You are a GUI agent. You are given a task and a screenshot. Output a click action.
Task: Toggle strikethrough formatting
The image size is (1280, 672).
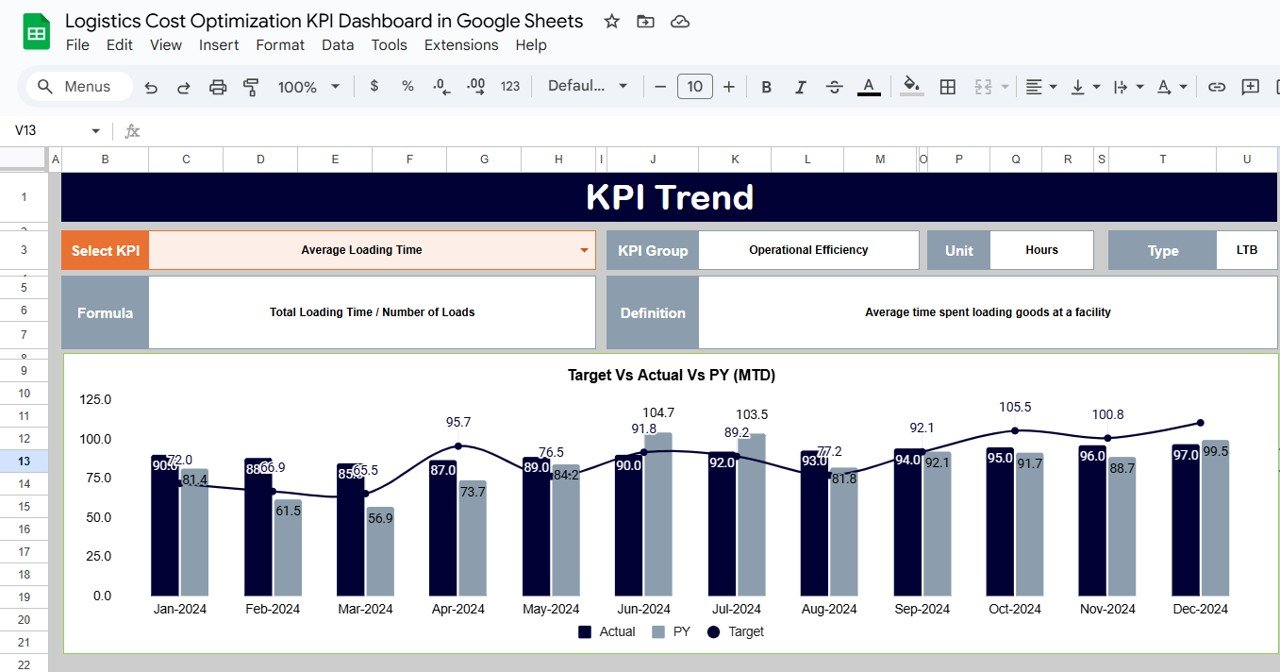pyautogui.click(x=834, y=87)
